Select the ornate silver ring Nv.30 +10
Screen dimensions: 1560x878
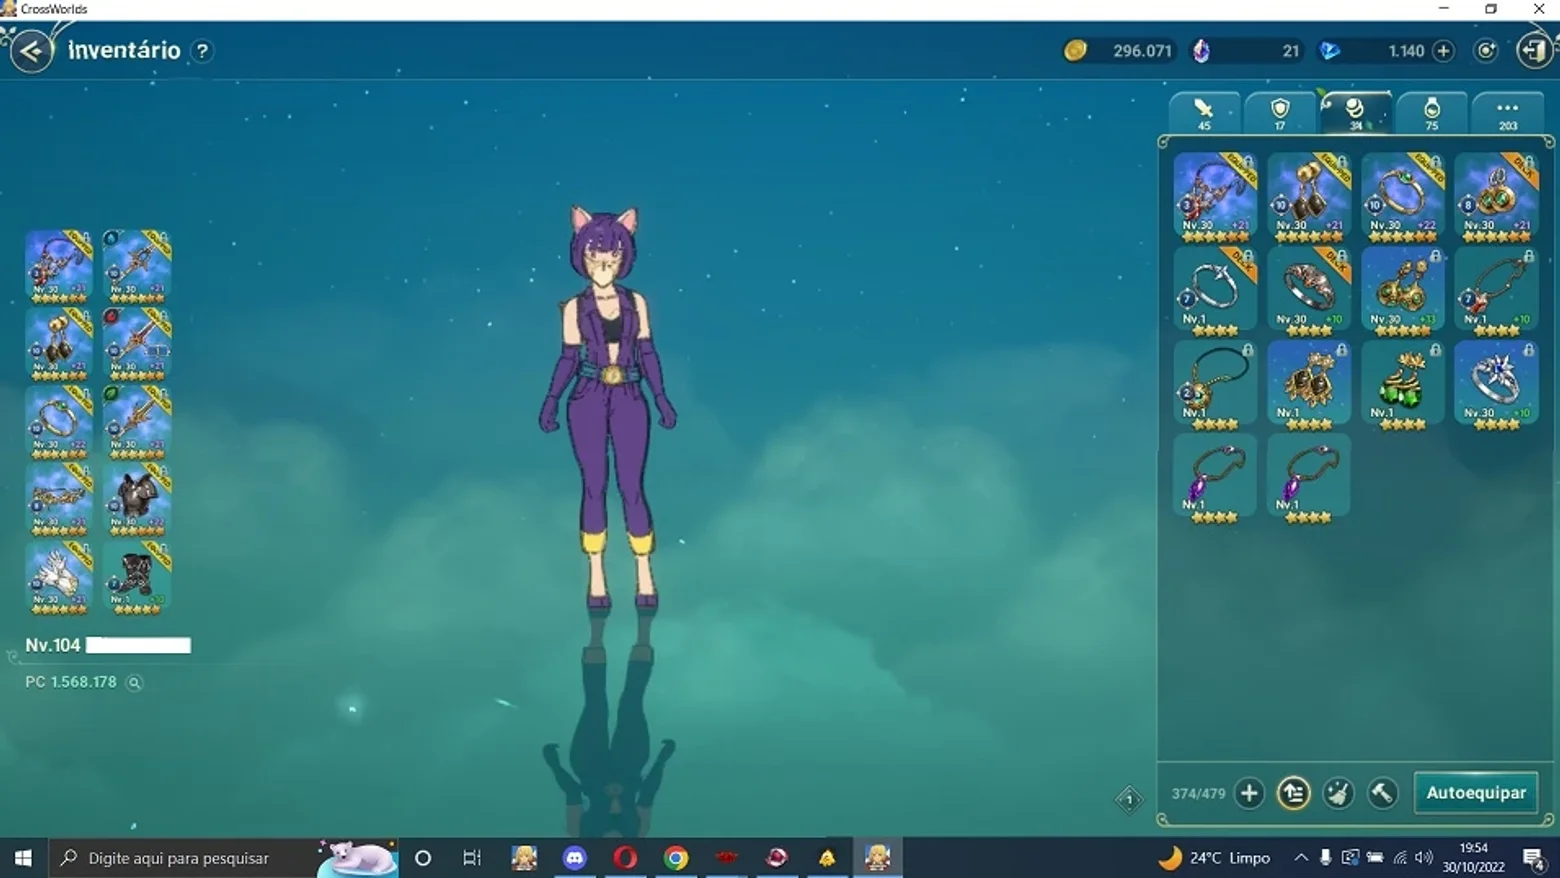[1309, 291]
